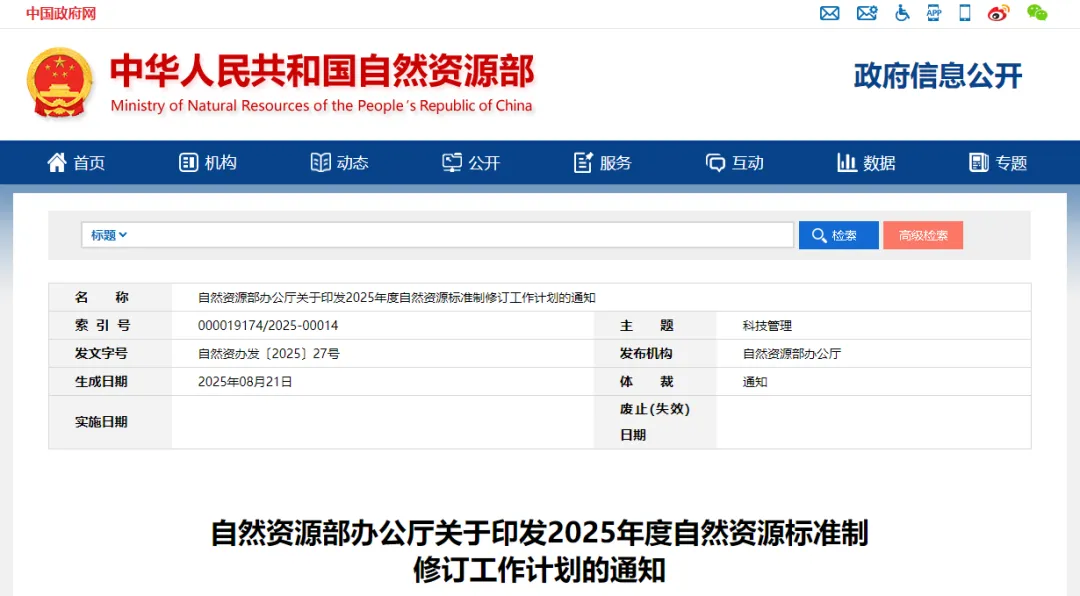The width and height of the screenshot is (1080, 596).
Task: Open the Weibo icon
Action: click(998, 13)
